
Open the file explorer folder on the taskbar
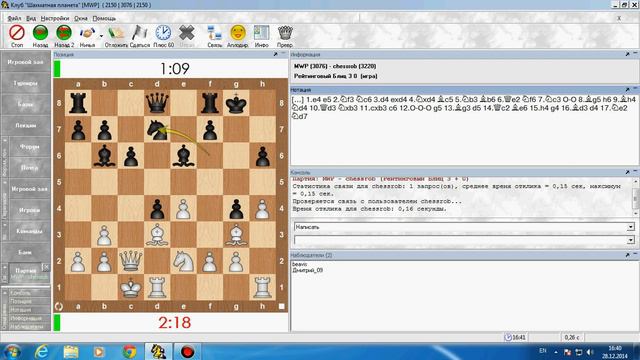pyautogui.click(x=71, y=351)
